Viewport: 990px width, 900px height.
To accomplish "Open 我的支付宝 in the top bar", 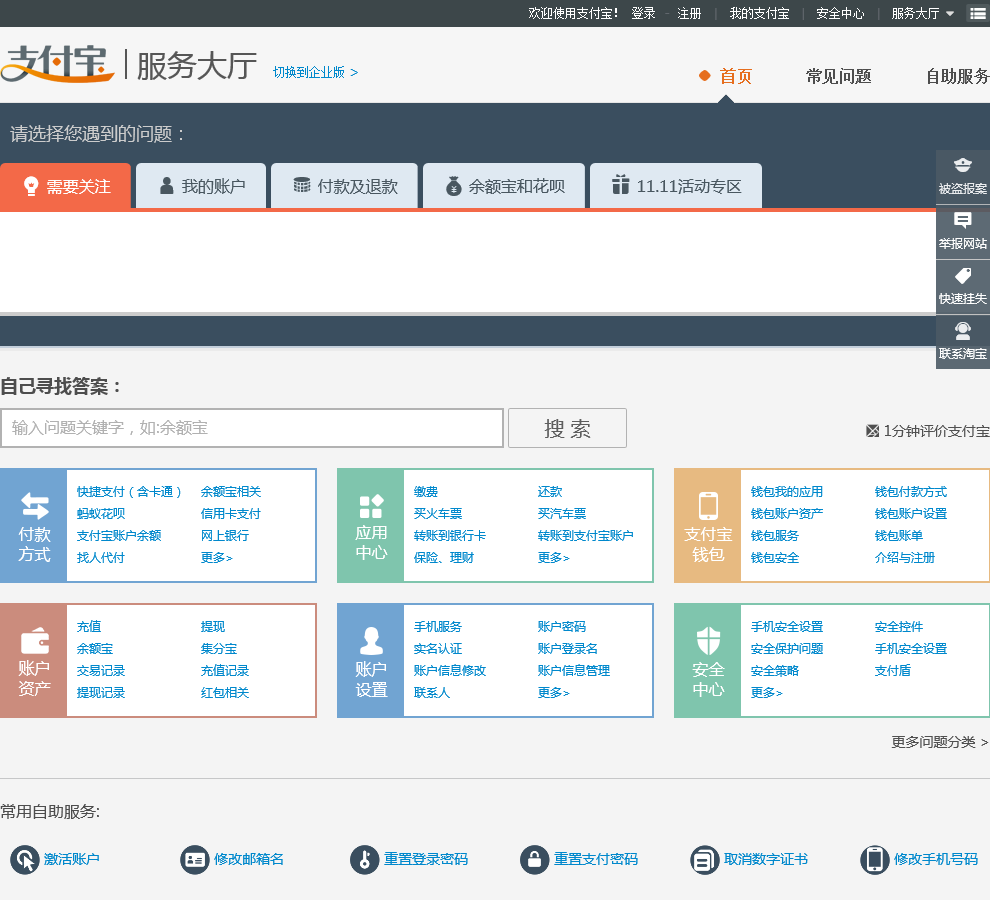I will pyautogui.click(x=760, y=14).
